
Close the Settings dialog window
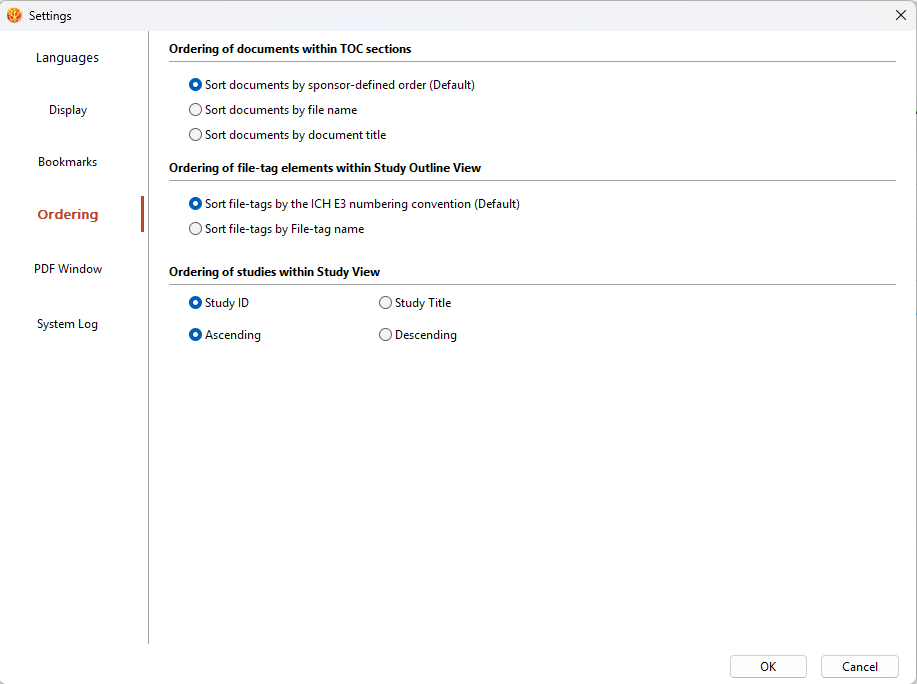901,15
